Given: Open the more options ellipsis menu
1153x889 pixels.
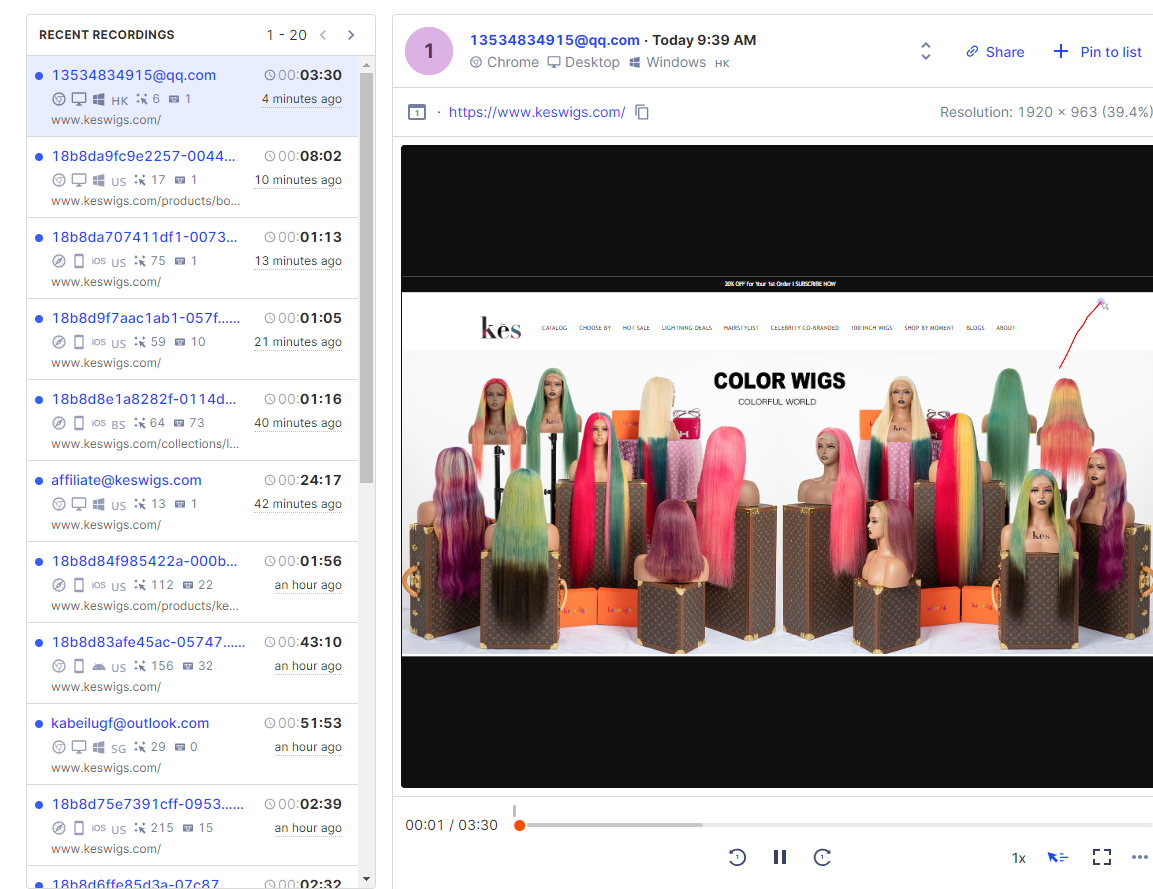Looking at the screenshot, I should [x=1140, y=857].
